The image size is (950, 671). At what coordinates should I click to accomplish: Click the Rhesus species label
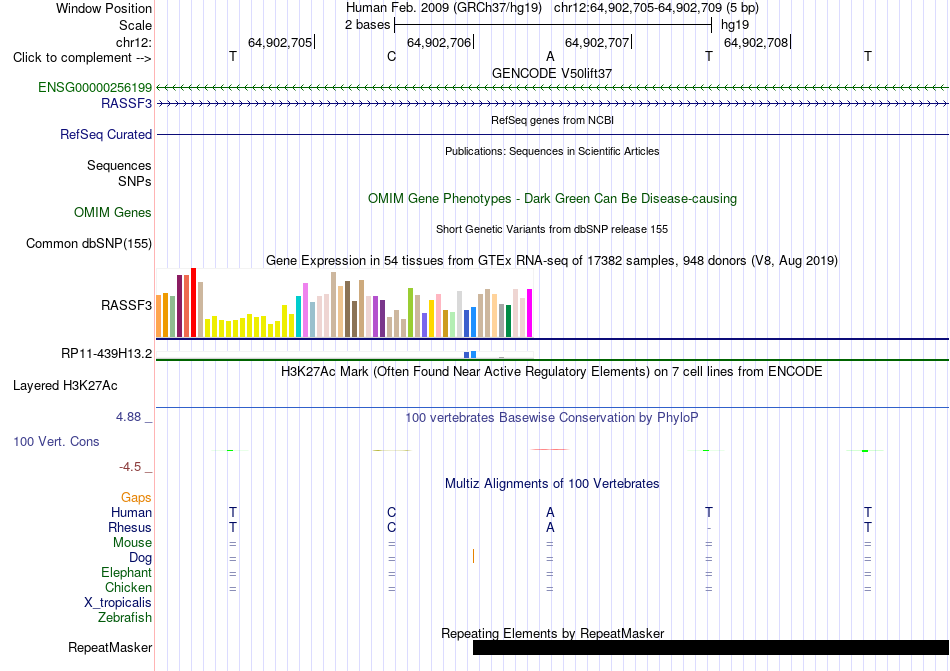coord(130,528)
